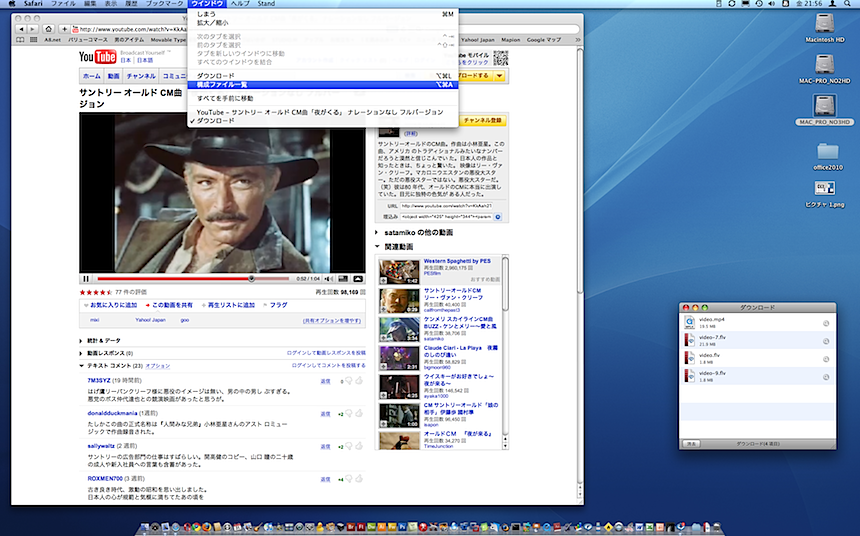Open Claude Ciari - La Playa video thumbnail
Screen dimensions: 860x536
(399, 358)
